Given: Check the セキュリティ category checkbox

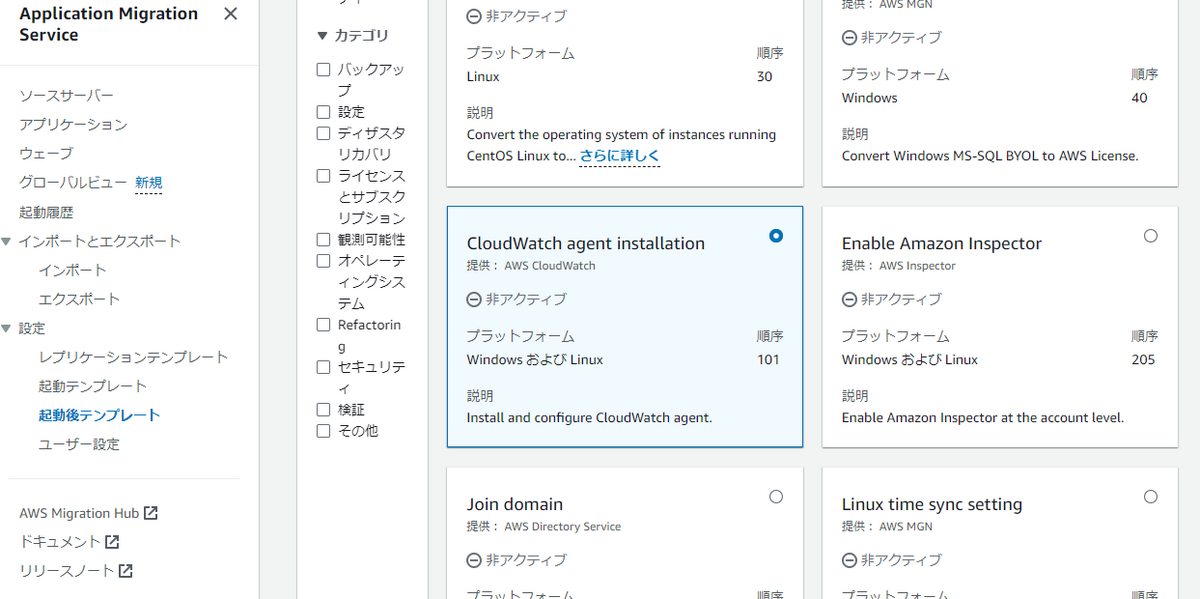Looking at the screenshot, I should click(323, 367).
